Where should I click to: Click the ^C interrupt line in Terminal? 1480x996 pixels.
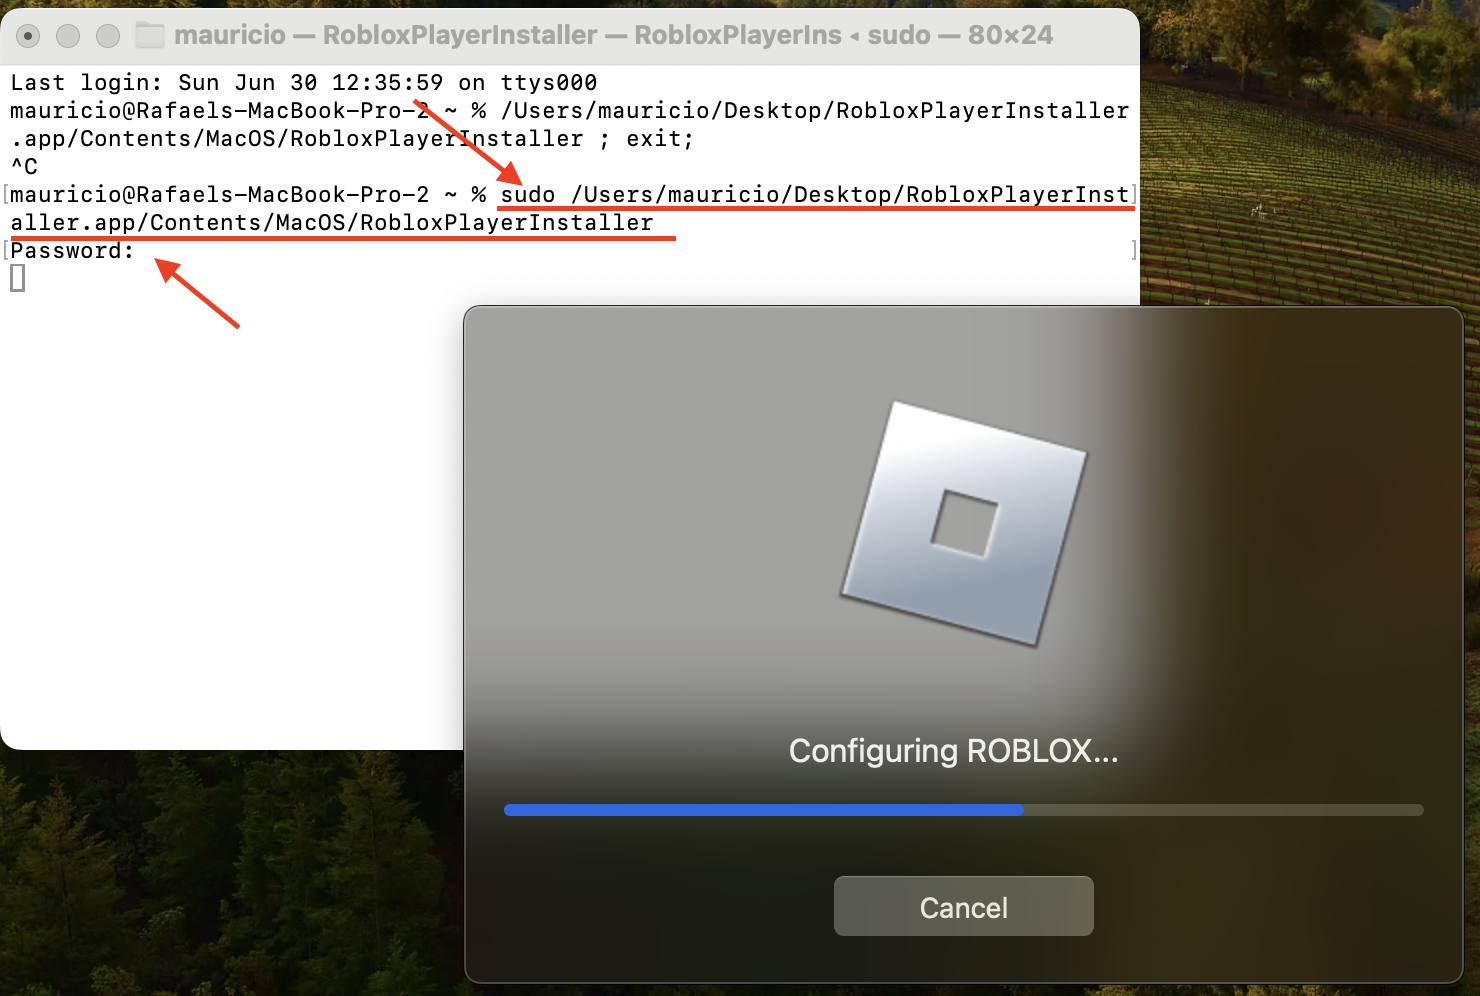point(24,166)
